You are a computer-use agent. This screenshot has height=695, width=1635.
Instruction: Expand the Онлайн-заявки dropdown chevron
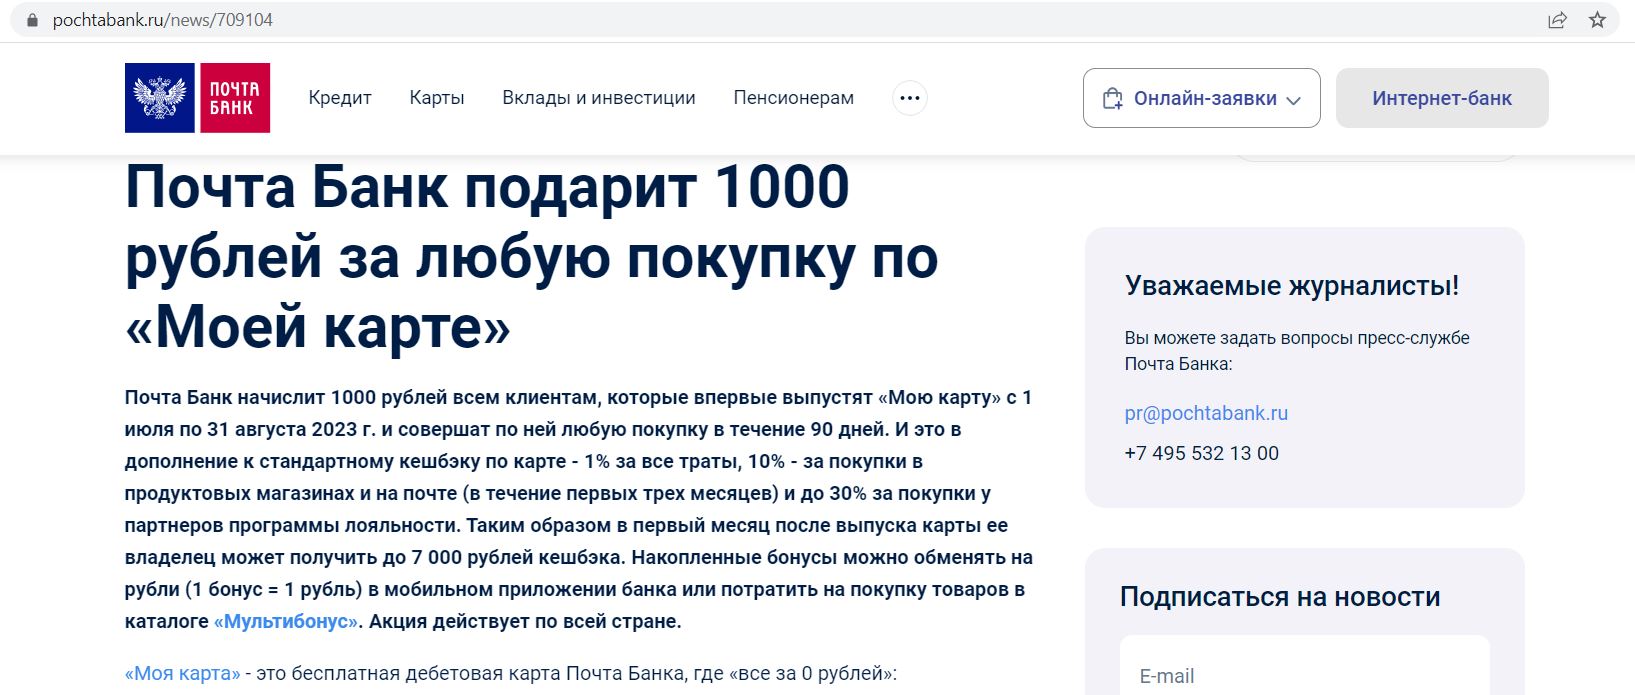pos(1293,100)
